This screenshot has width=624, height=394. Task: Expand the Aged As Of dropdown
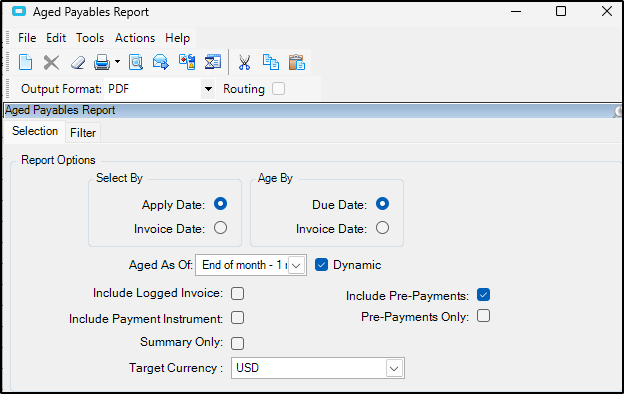tap(296, 265)
